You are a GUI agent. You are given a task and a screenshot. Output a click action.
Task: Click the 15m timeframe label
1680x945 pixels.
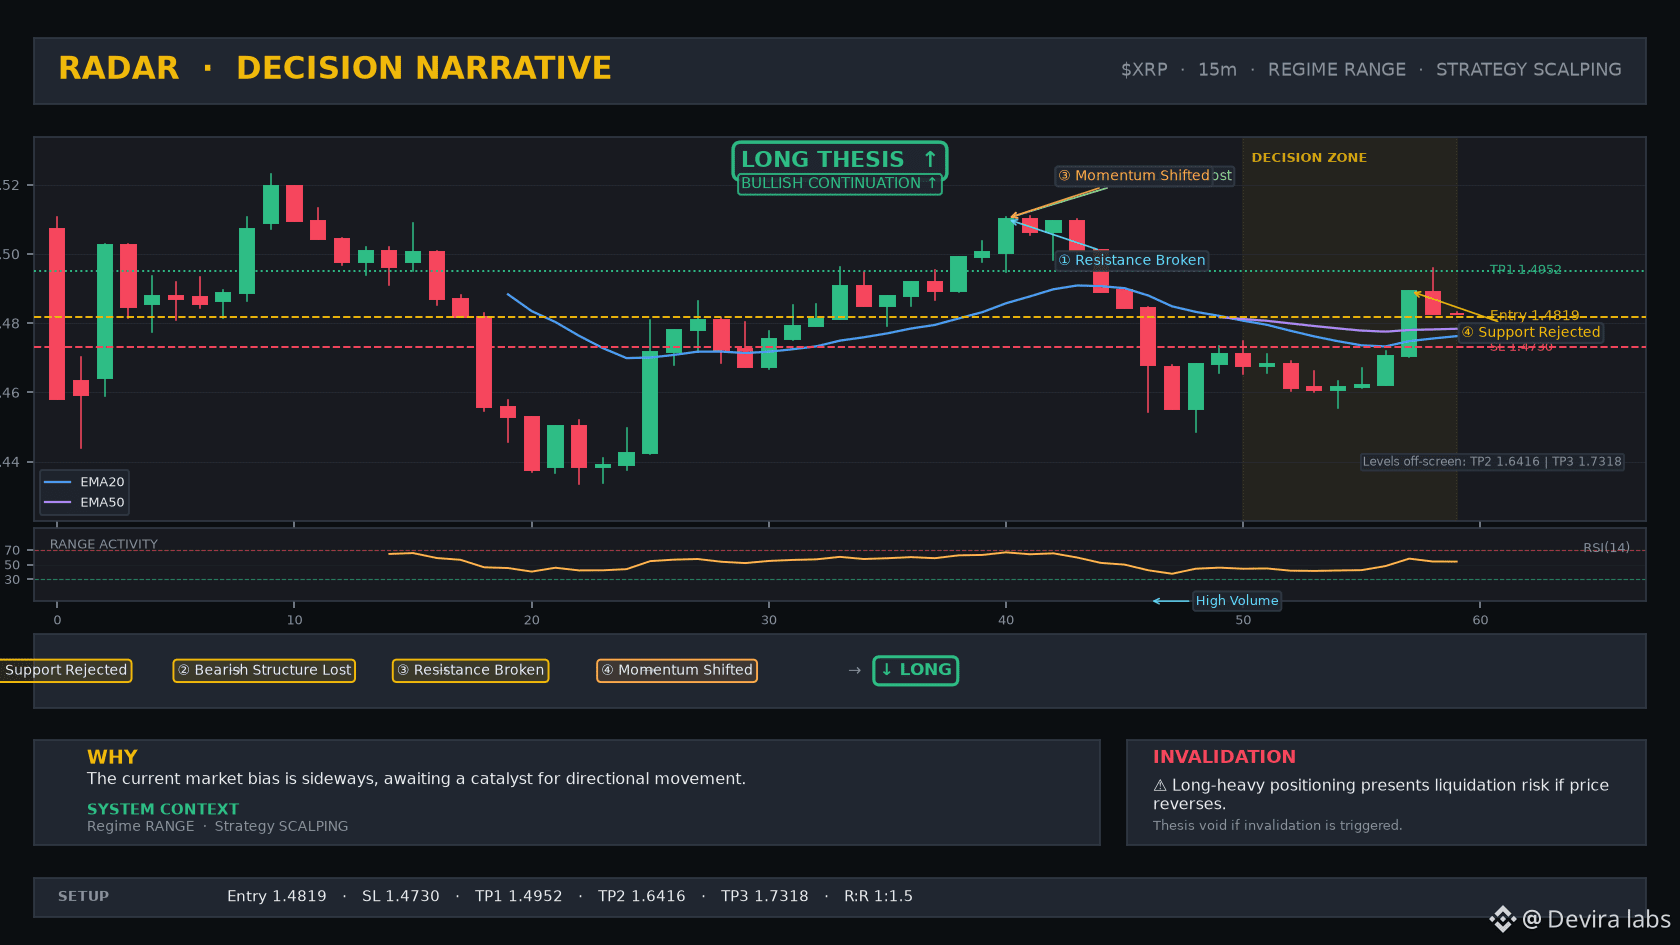(1217, 69)
